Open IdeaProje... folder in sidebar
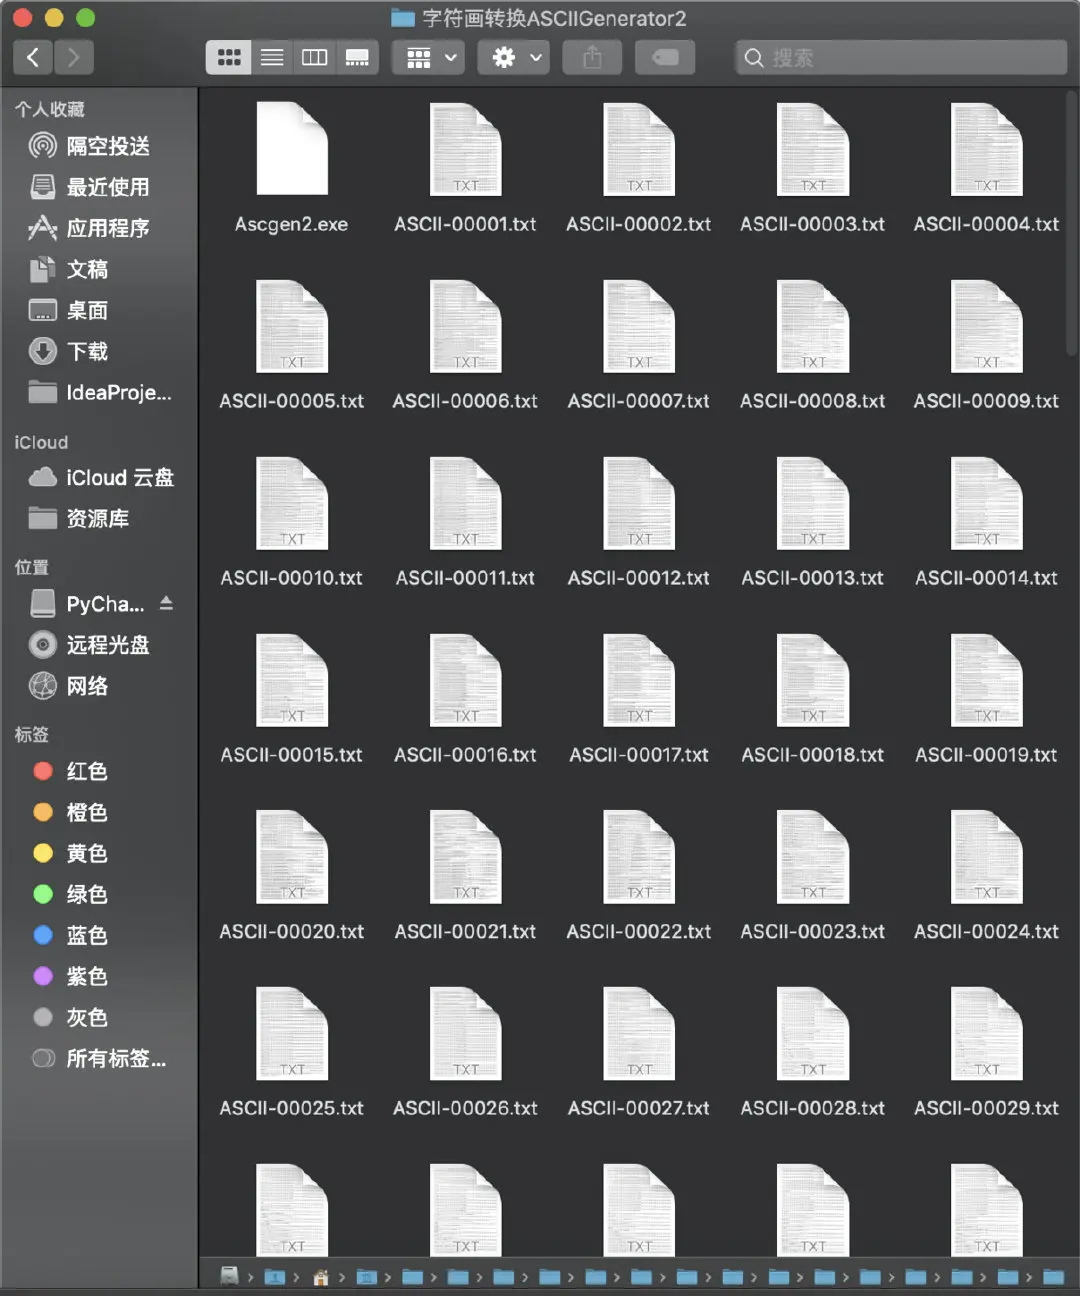This screenshot has width=1080, height=1296. click(x=98, y=392)
